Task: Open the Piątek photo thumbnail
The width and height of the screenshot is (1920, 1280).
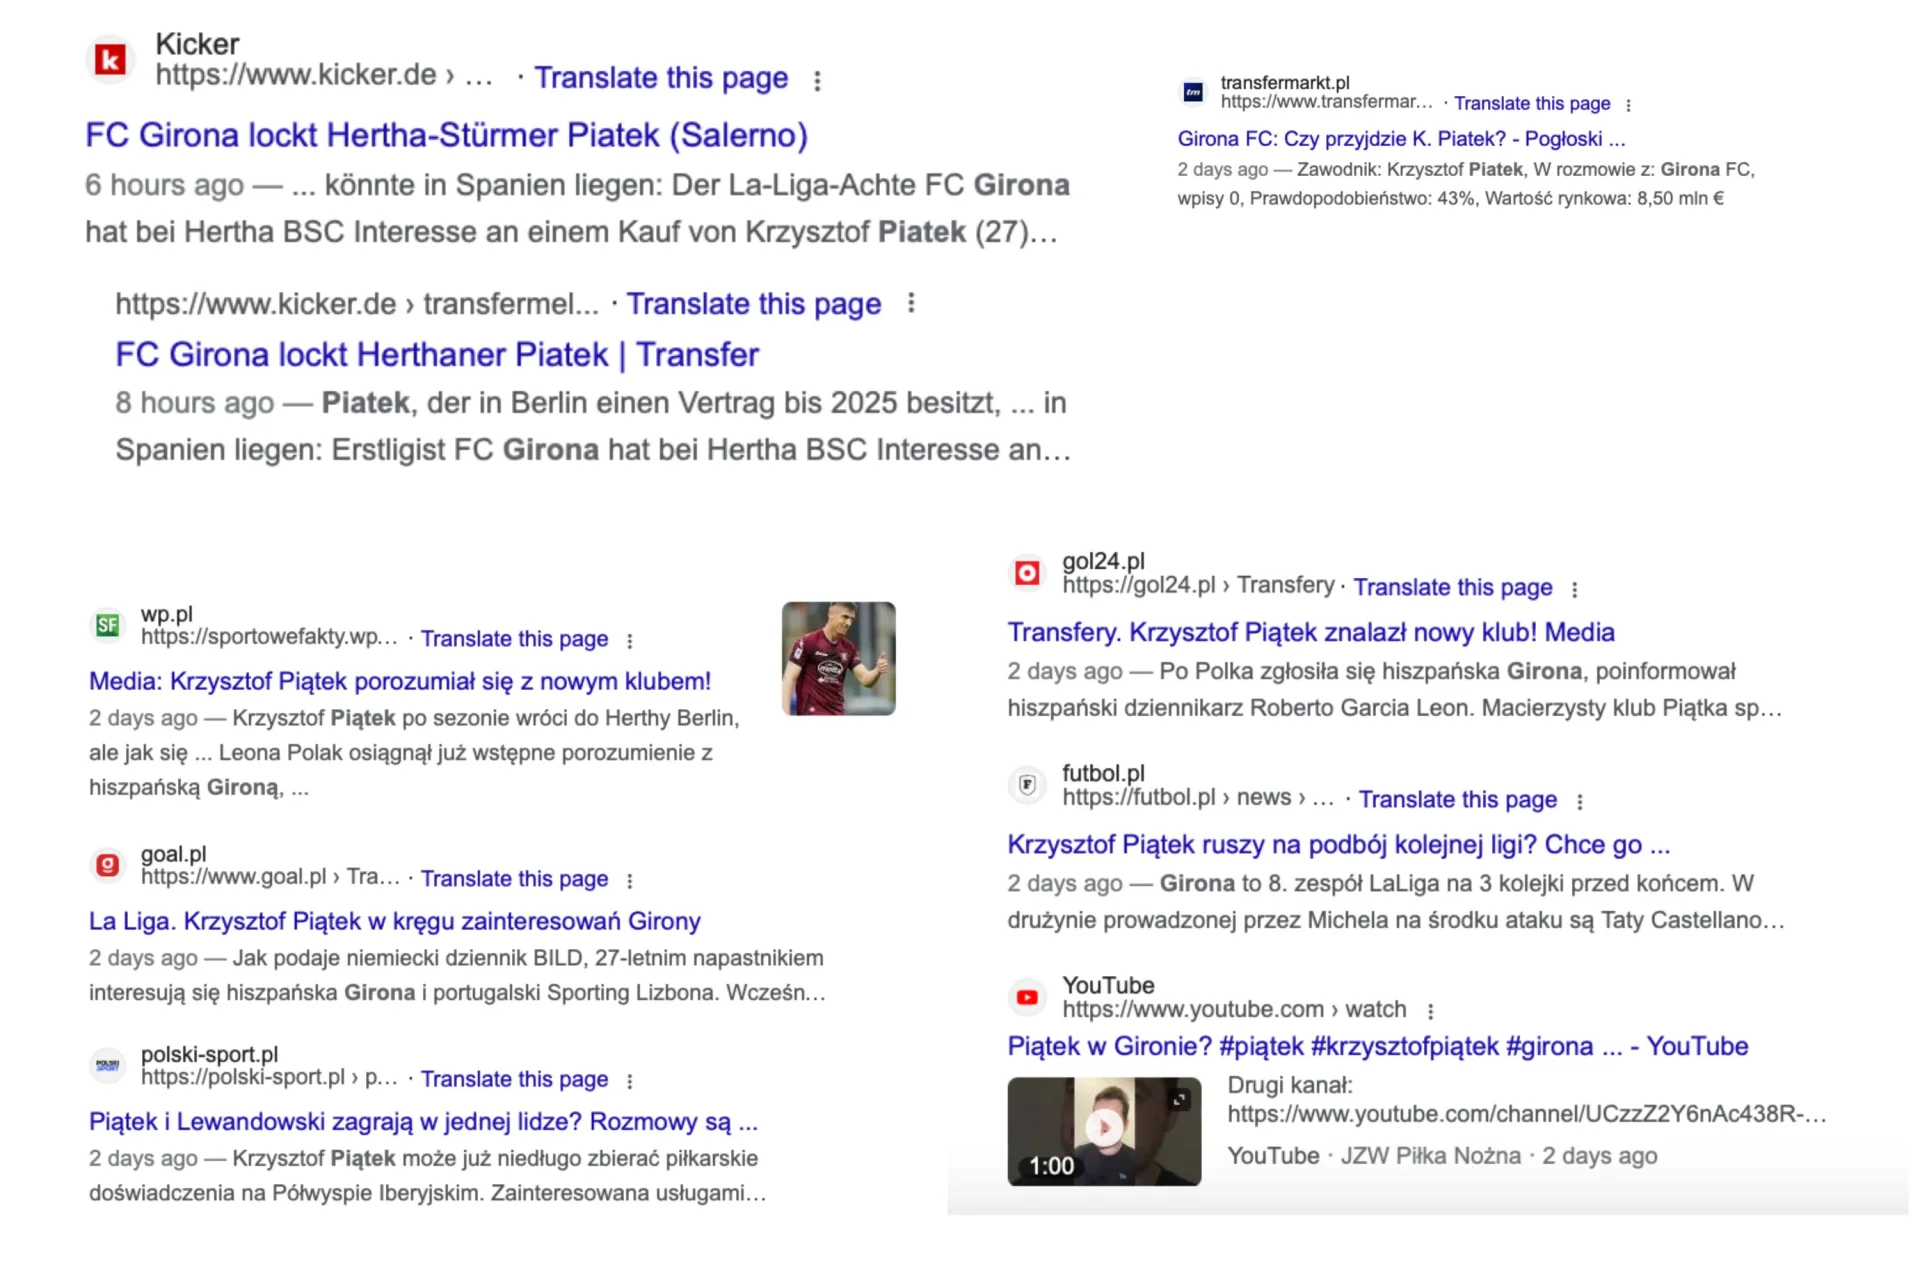Action: (839, 658)
